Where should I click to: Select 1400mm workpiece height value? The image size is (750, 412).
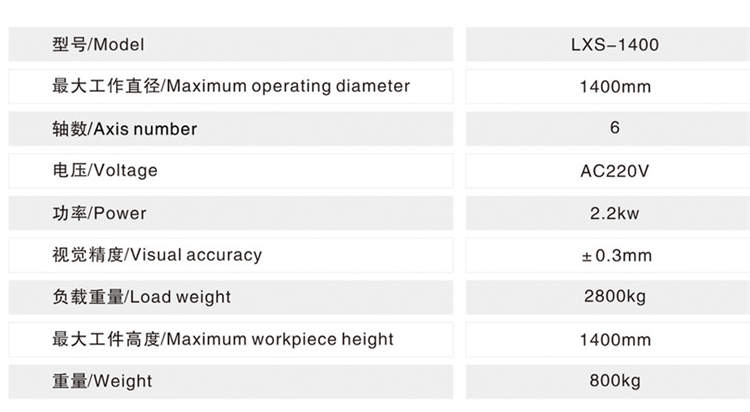coord(615,339)
